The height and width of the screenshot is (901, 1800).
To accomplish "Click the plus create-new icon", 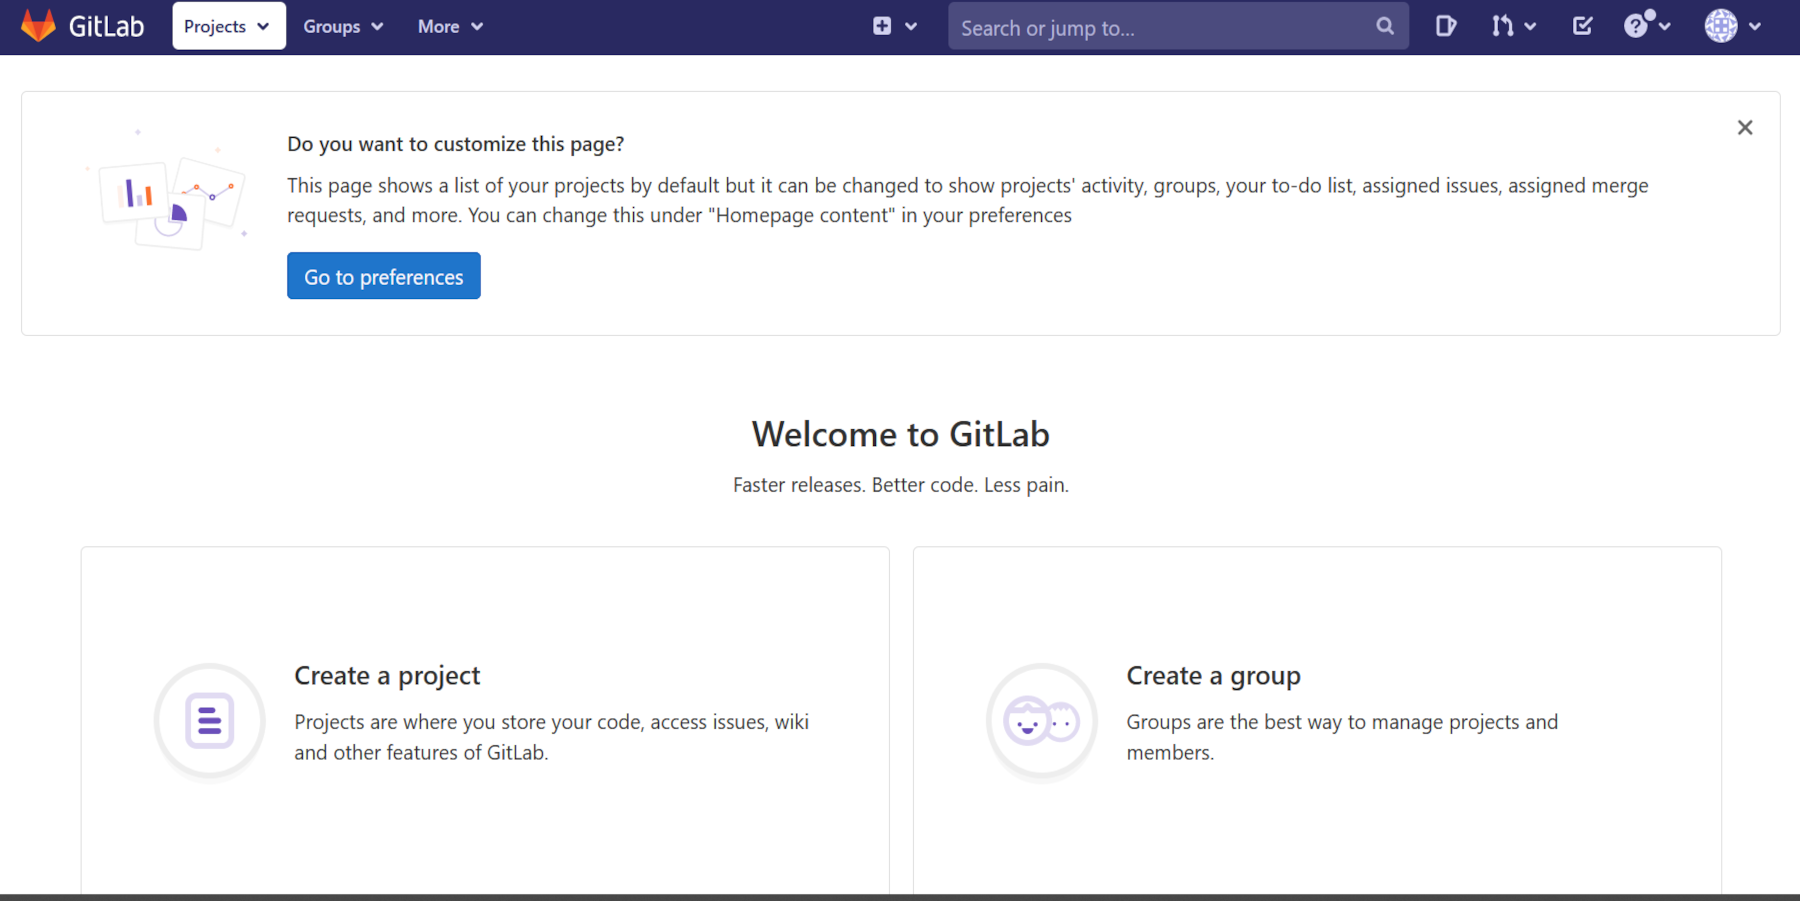I will pyautogui.click(x=882, y=26).
